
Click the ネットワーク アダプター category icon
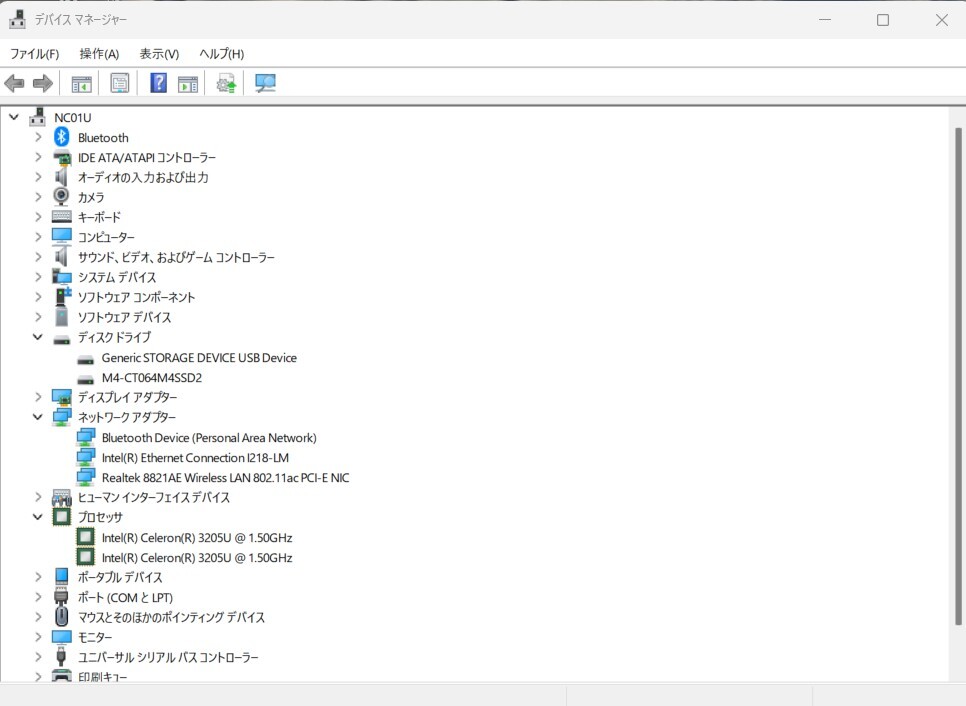pos(62,417)
